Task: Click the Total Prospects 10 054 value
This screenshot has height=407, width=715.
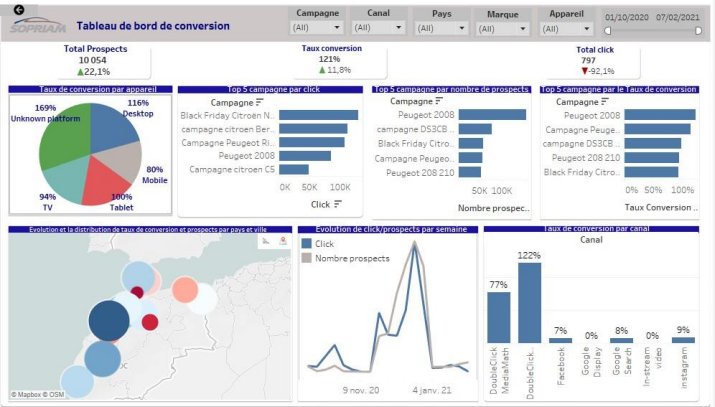Action: point(93,60)
